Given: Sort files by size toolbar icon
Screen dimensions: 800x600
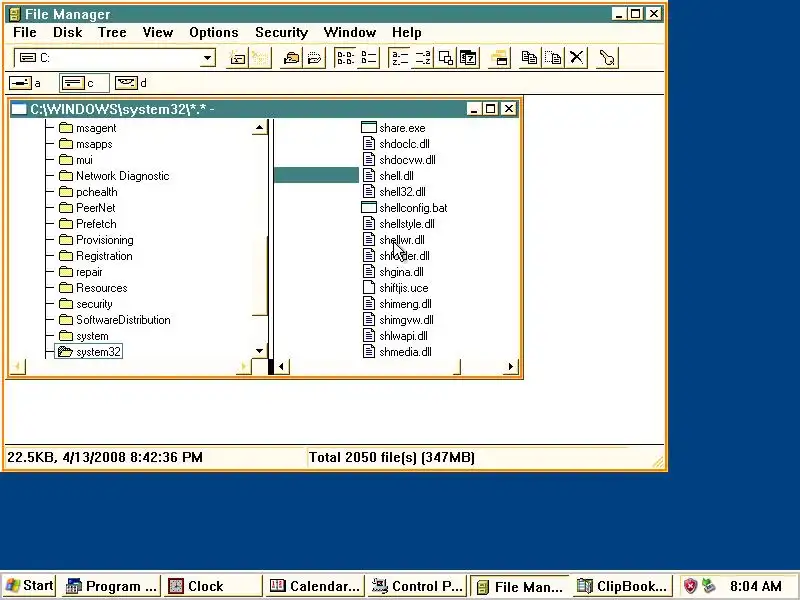Looking at the screenshot, I should point(445,58).
